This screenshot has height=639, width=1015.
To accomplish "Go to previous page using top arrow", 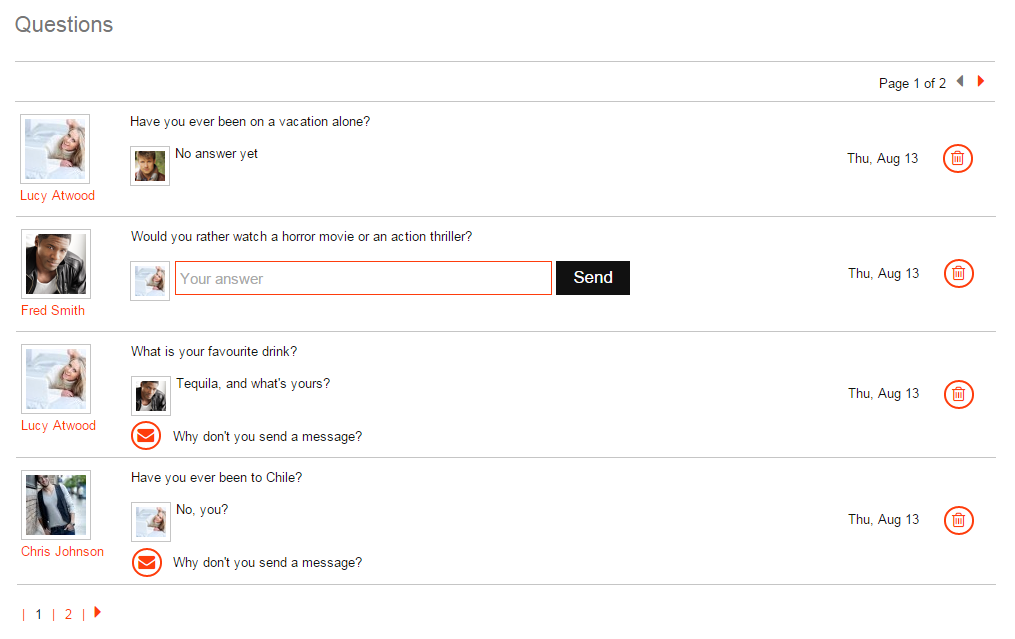I will coord(961,81).
